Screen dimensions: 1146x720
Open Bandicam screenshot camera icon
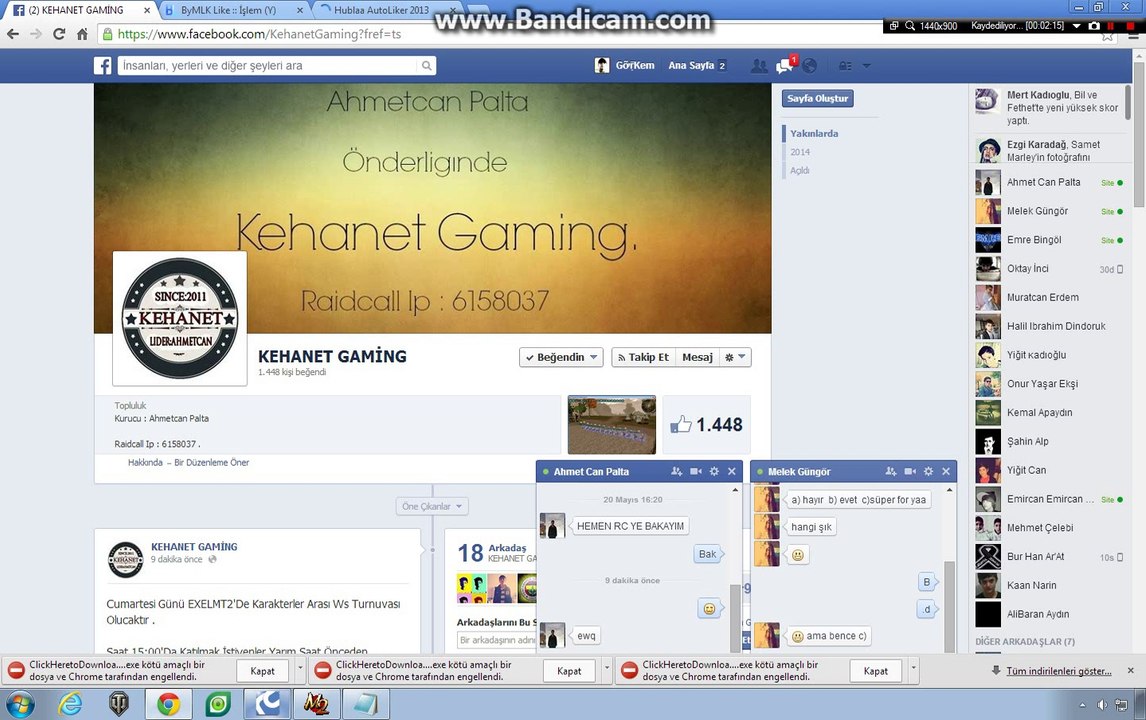tap(1094, 26)
